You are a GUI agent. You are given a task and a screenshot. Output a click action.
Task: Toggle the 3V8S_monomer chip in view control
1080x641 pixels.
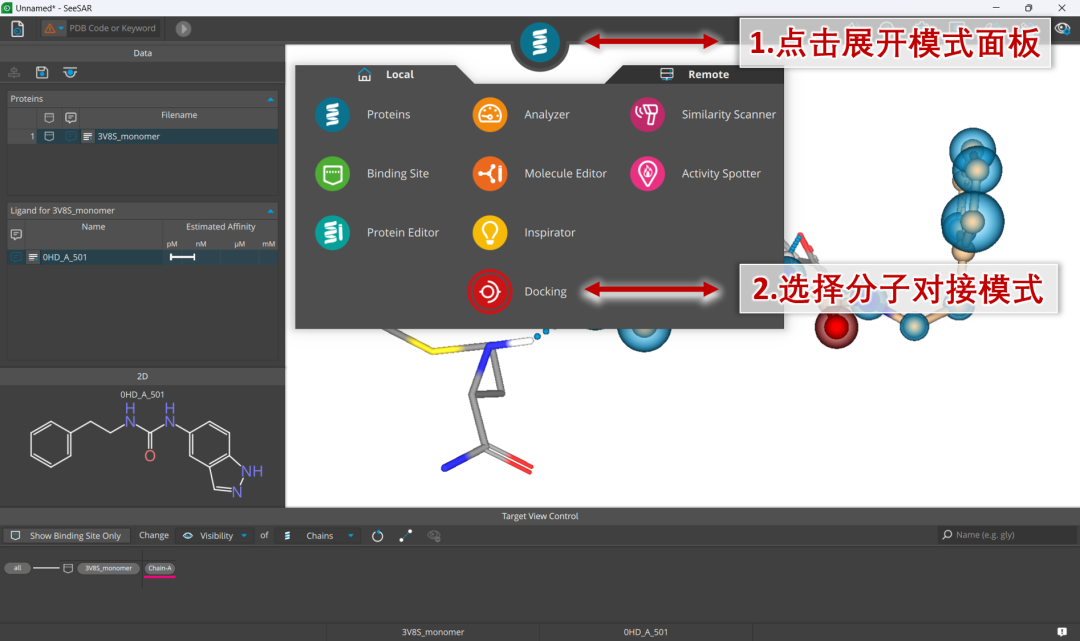click(108, 568)
